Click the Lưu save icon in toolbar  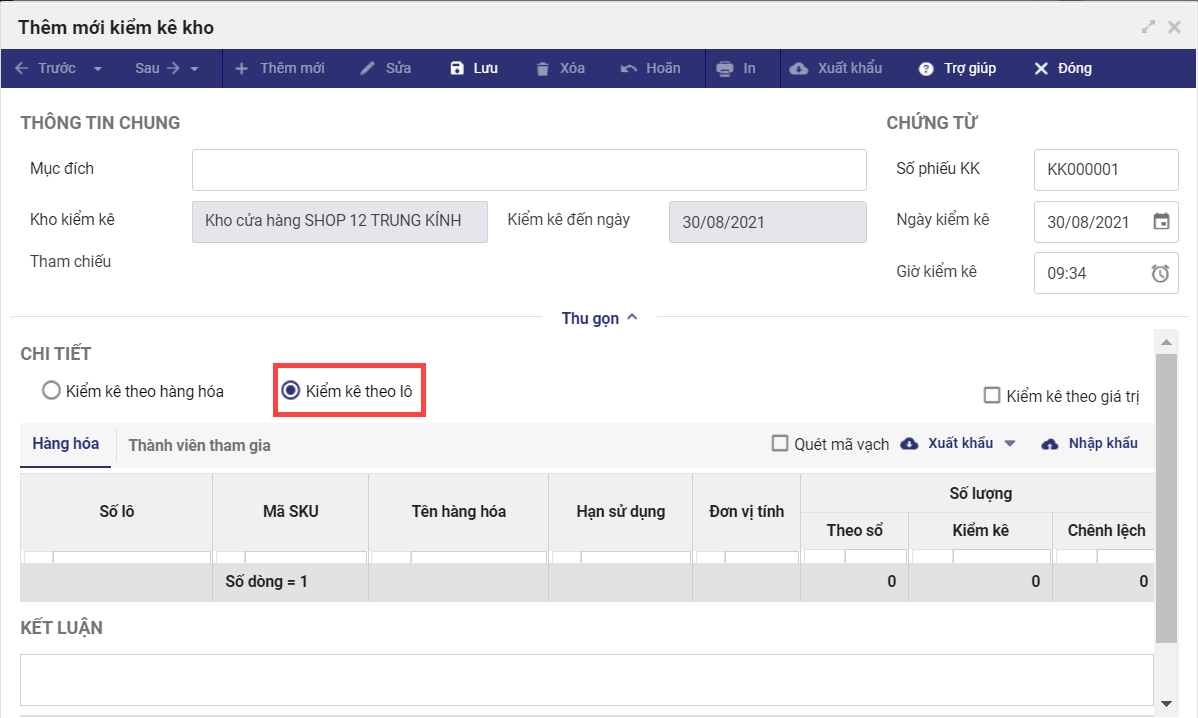click(x=457, y=69)
